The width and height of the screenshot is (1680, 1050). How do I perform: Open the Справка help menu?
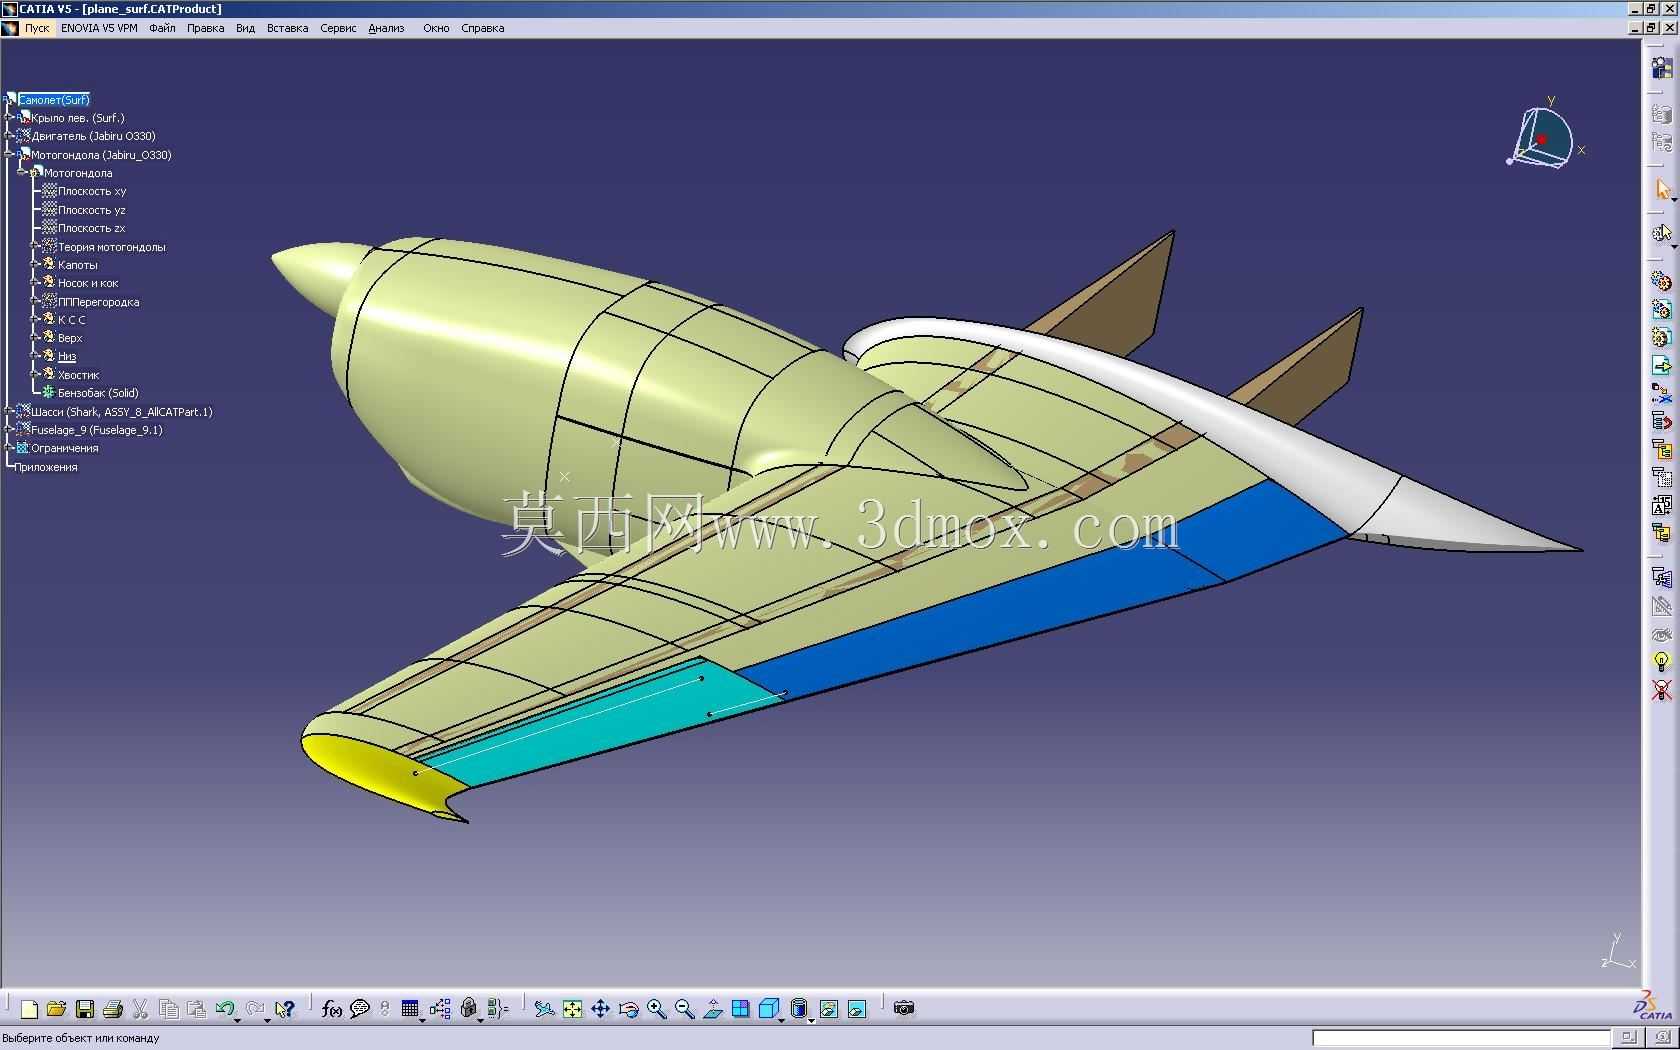click(x=483, y=28)
